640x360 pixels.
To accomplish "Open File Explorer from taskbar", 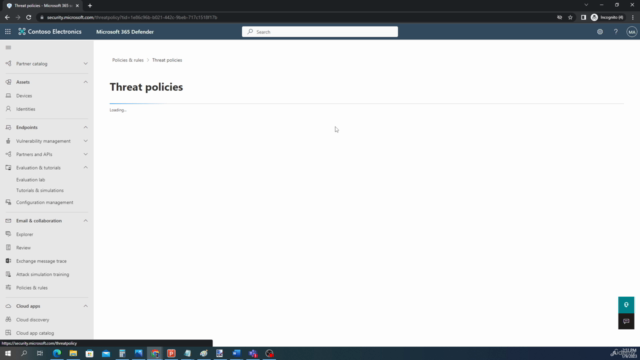I will pos(73,353).
